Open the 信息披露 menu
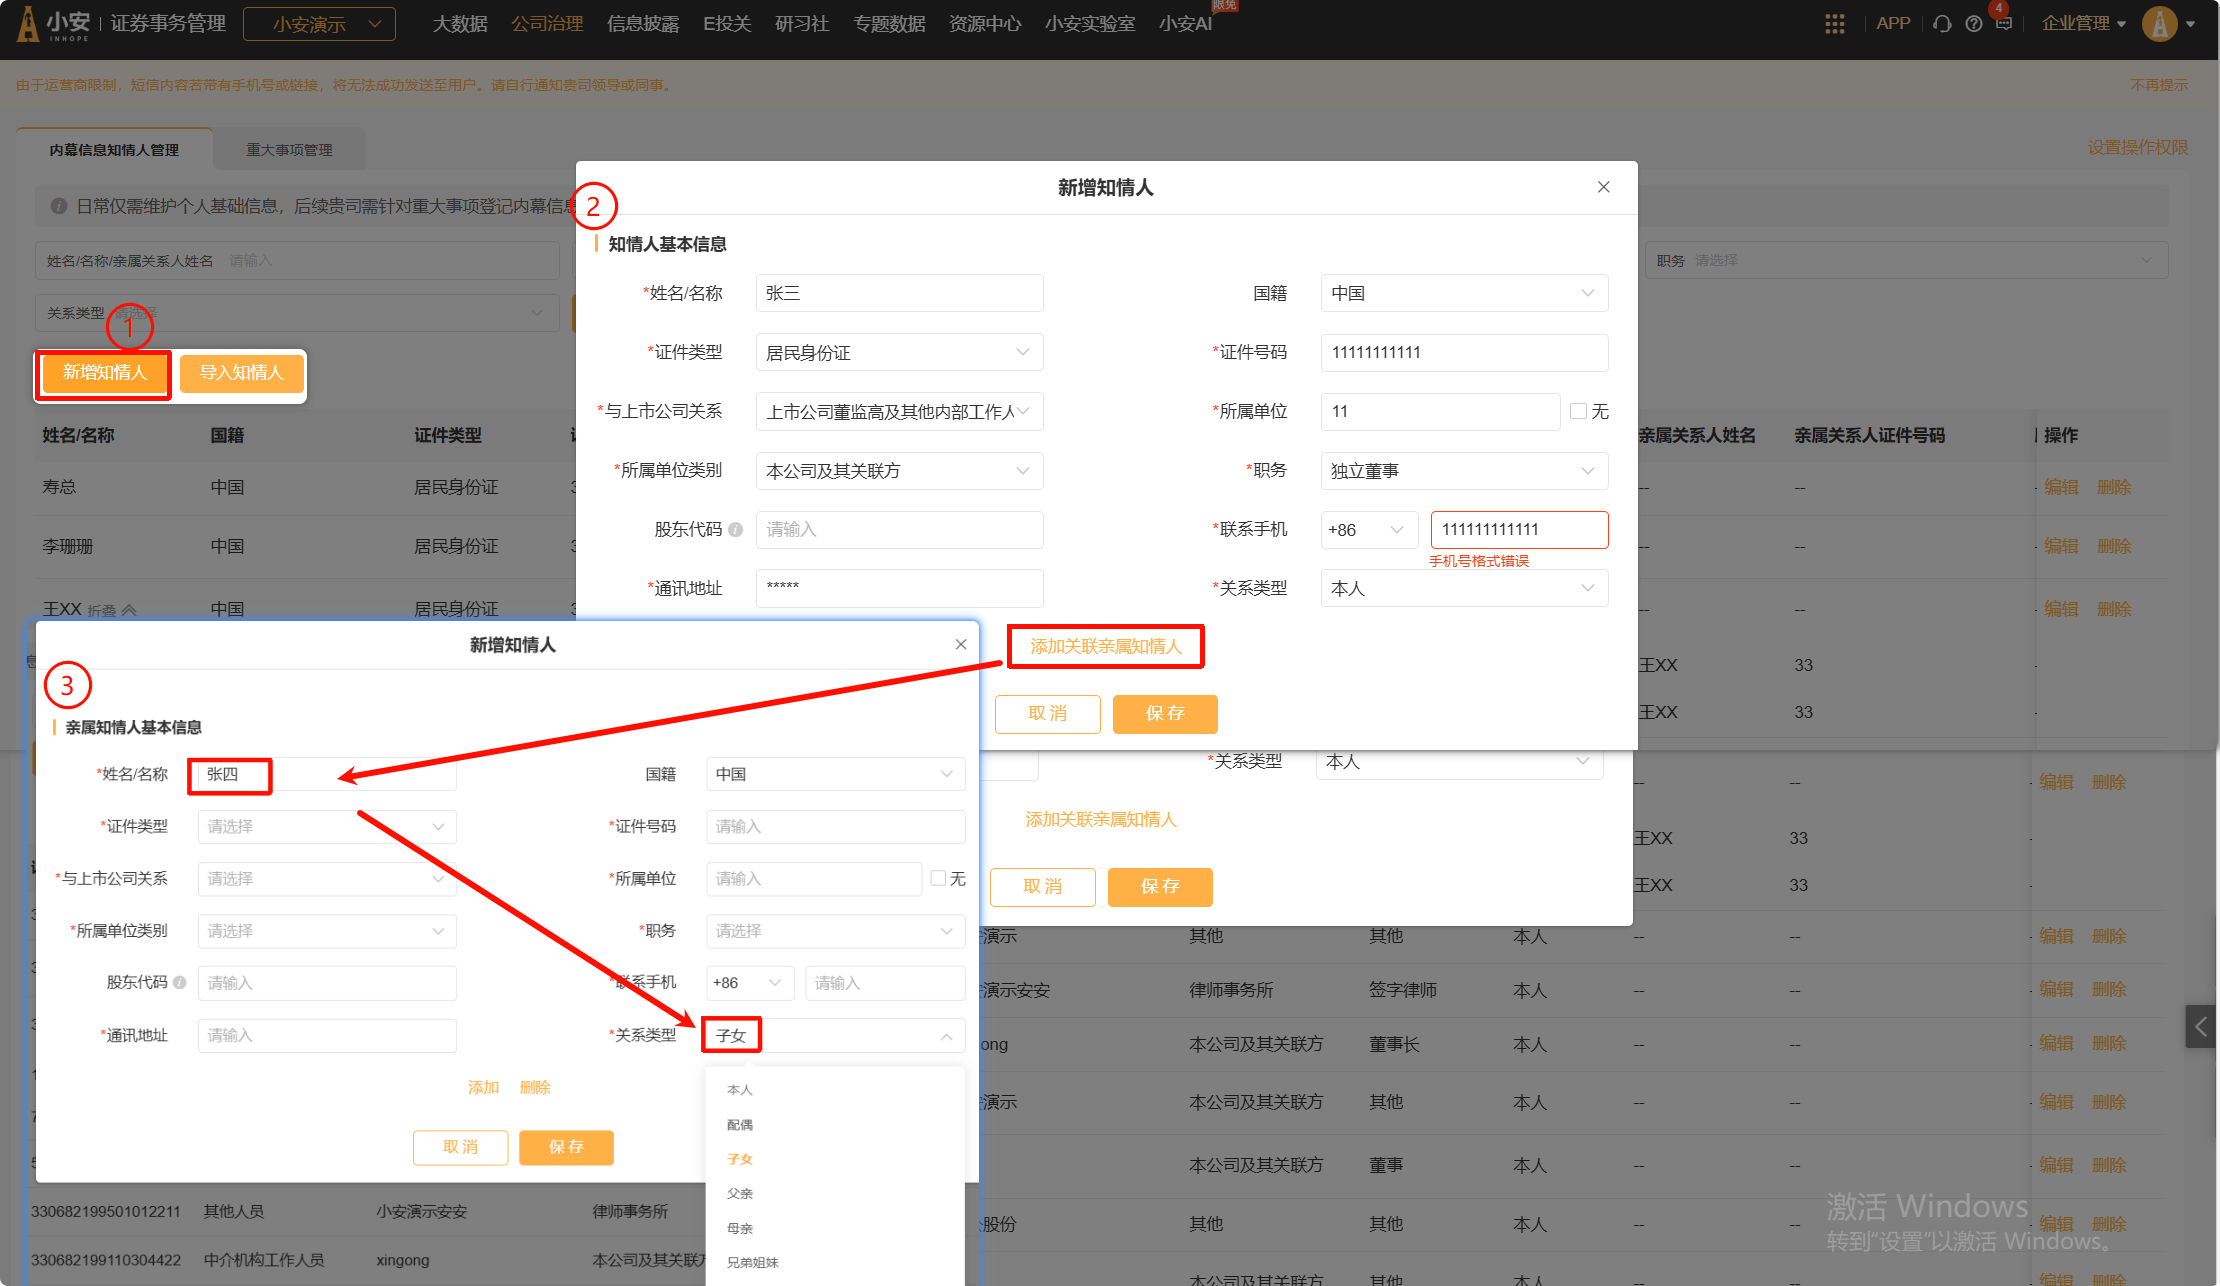Image resolution: width=2220 pixels, height=1286 pixels. click(x=642, y=24)
